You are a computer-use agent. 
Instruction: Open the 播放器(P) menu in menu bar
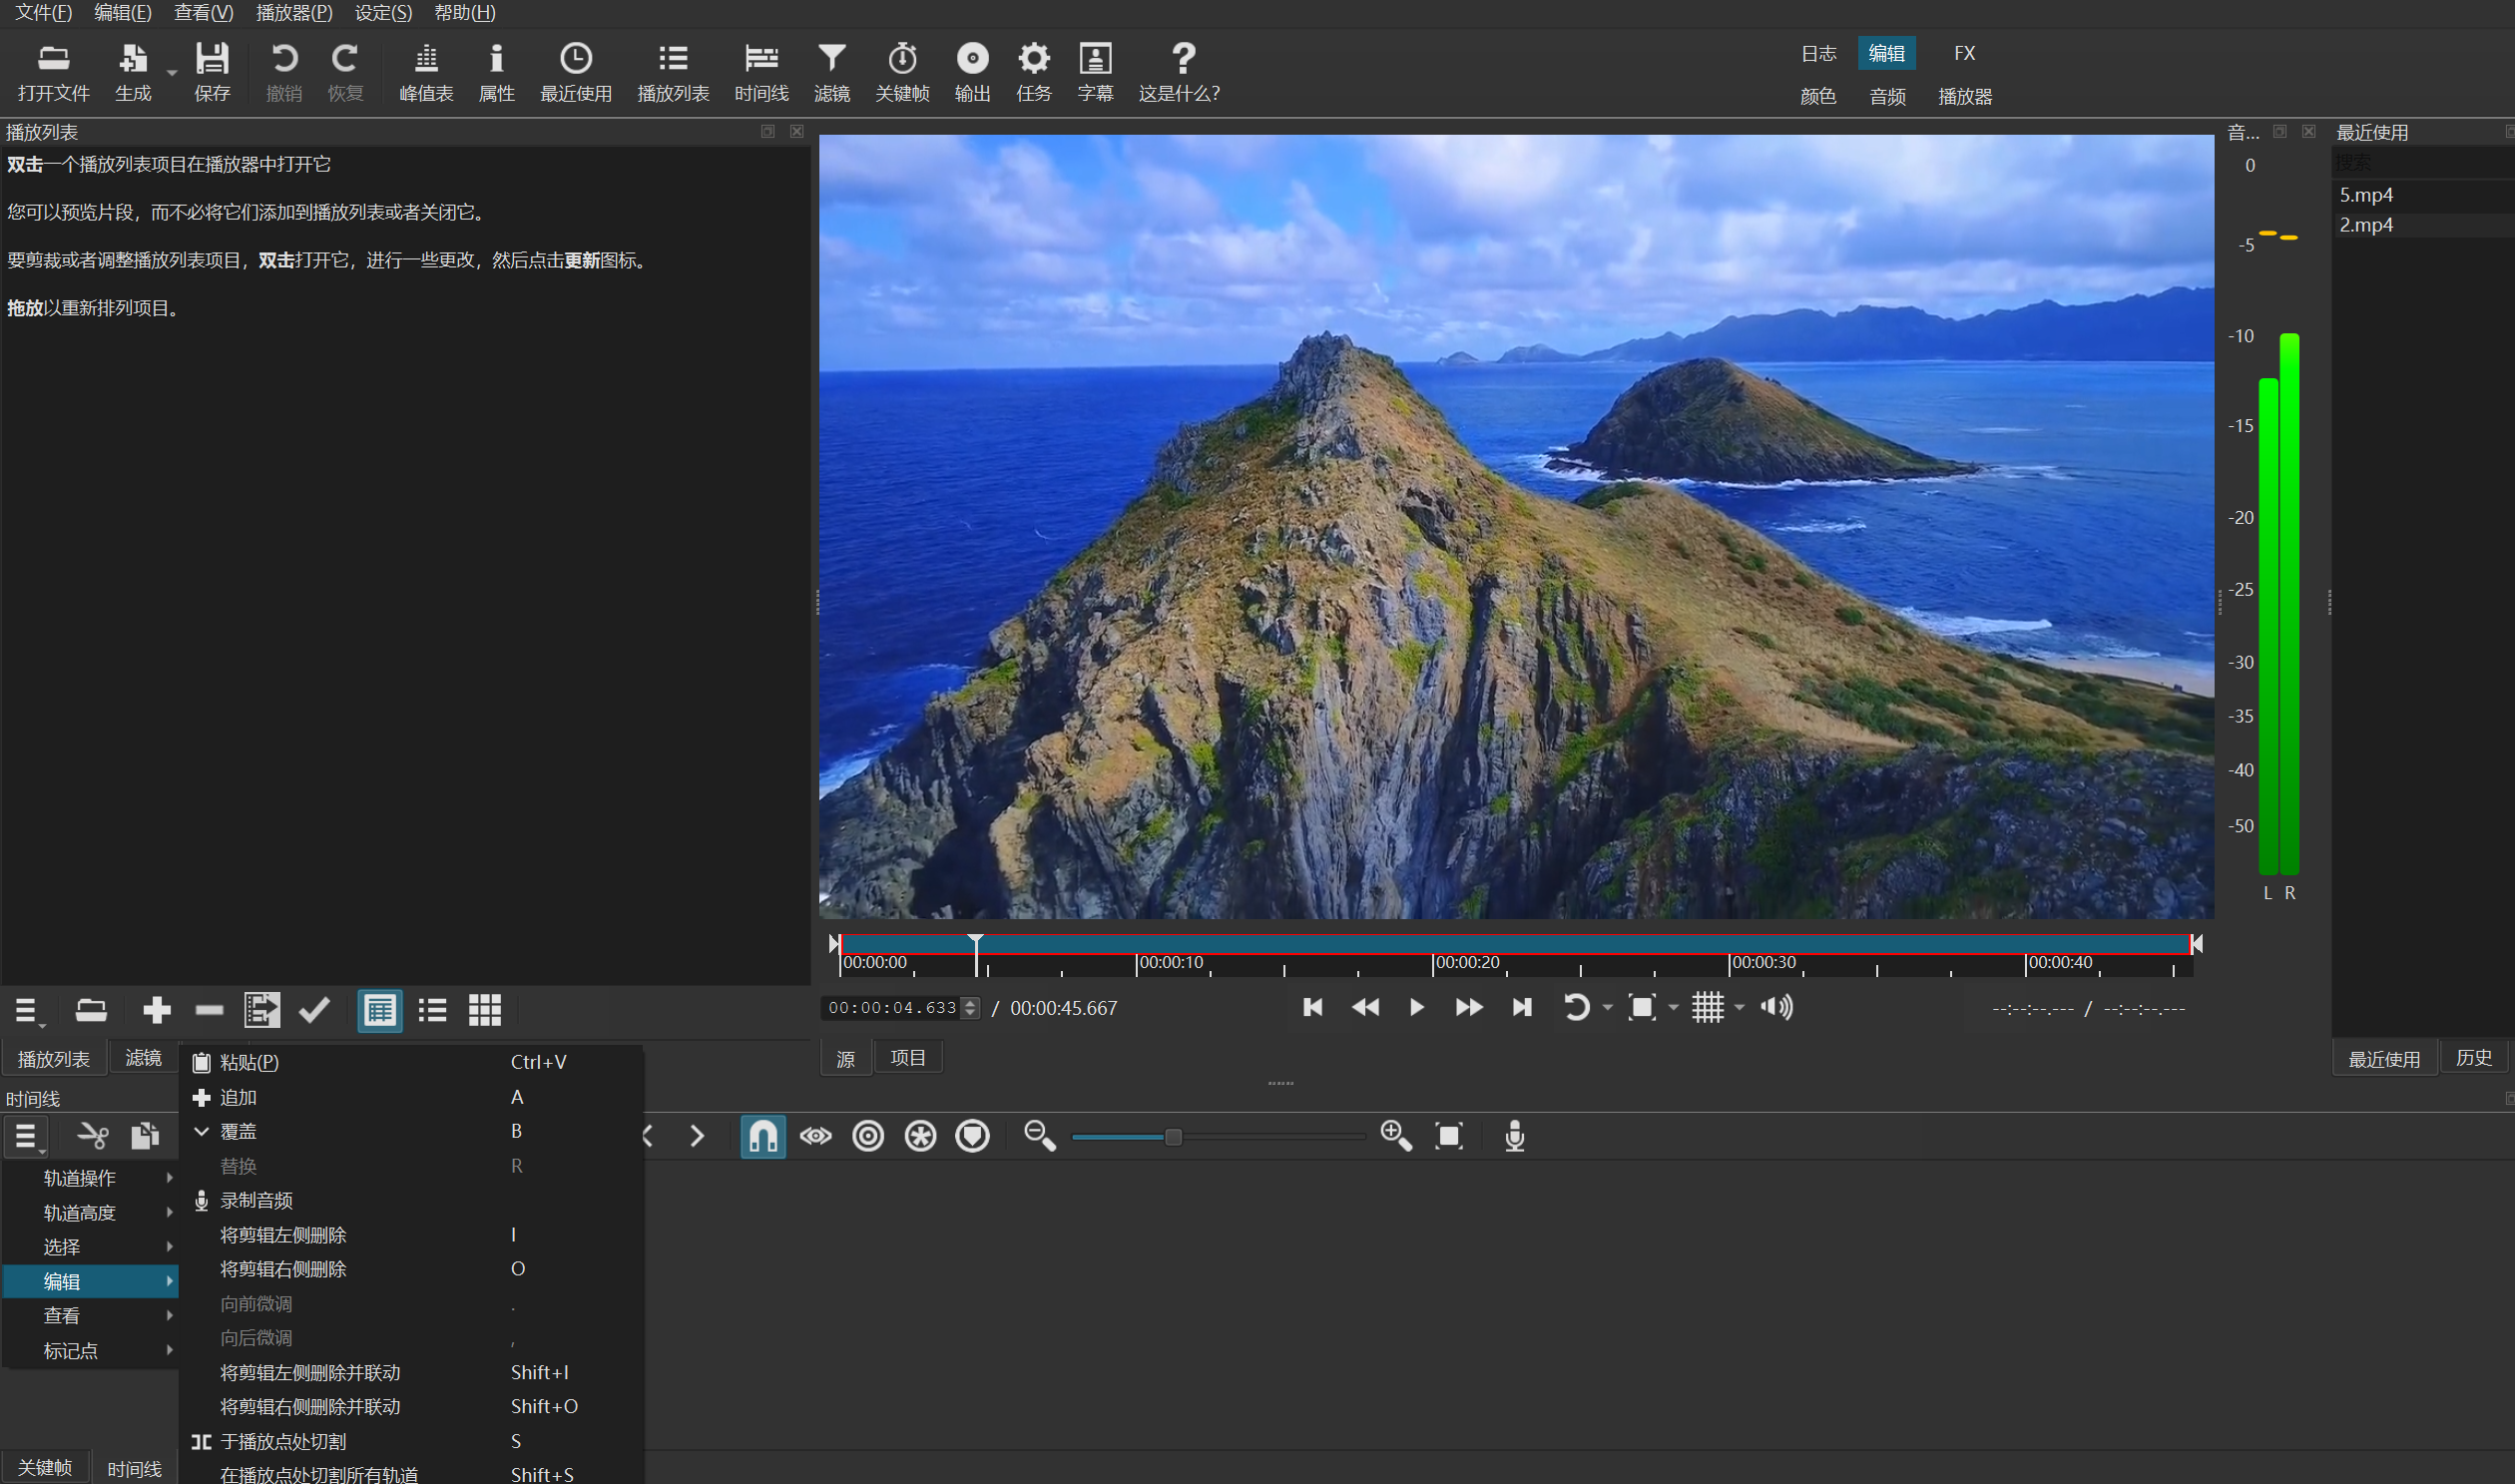(x=294, y=13)
